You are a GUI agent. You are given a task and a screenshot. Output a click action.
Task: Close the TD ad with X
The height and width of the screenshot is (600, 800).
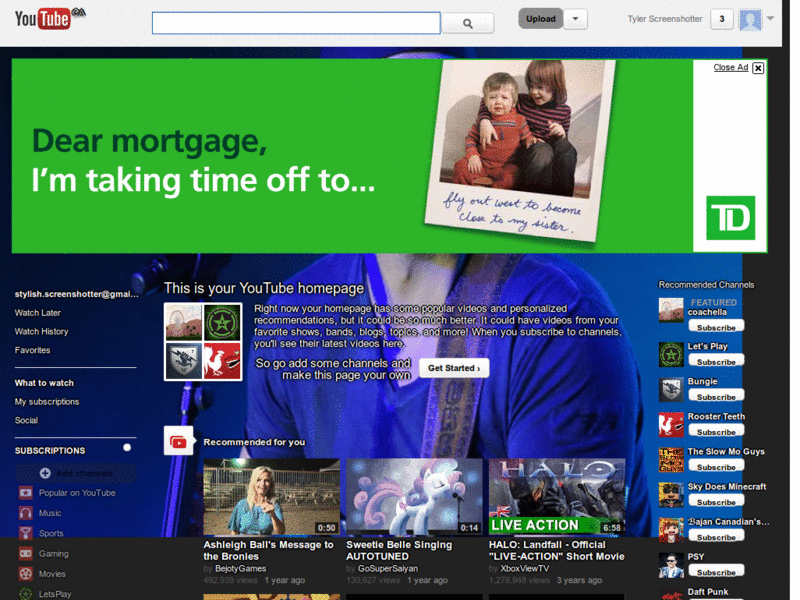click(x=758, y=68)
